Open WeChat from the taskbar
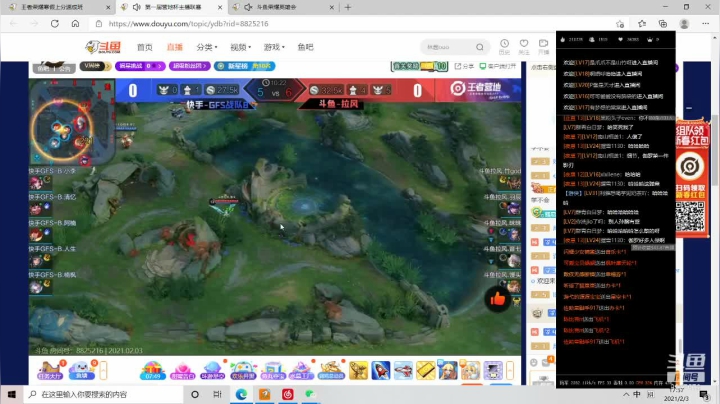Image resolution: width=720 pixels, height=404 pixels. (310, 394)
